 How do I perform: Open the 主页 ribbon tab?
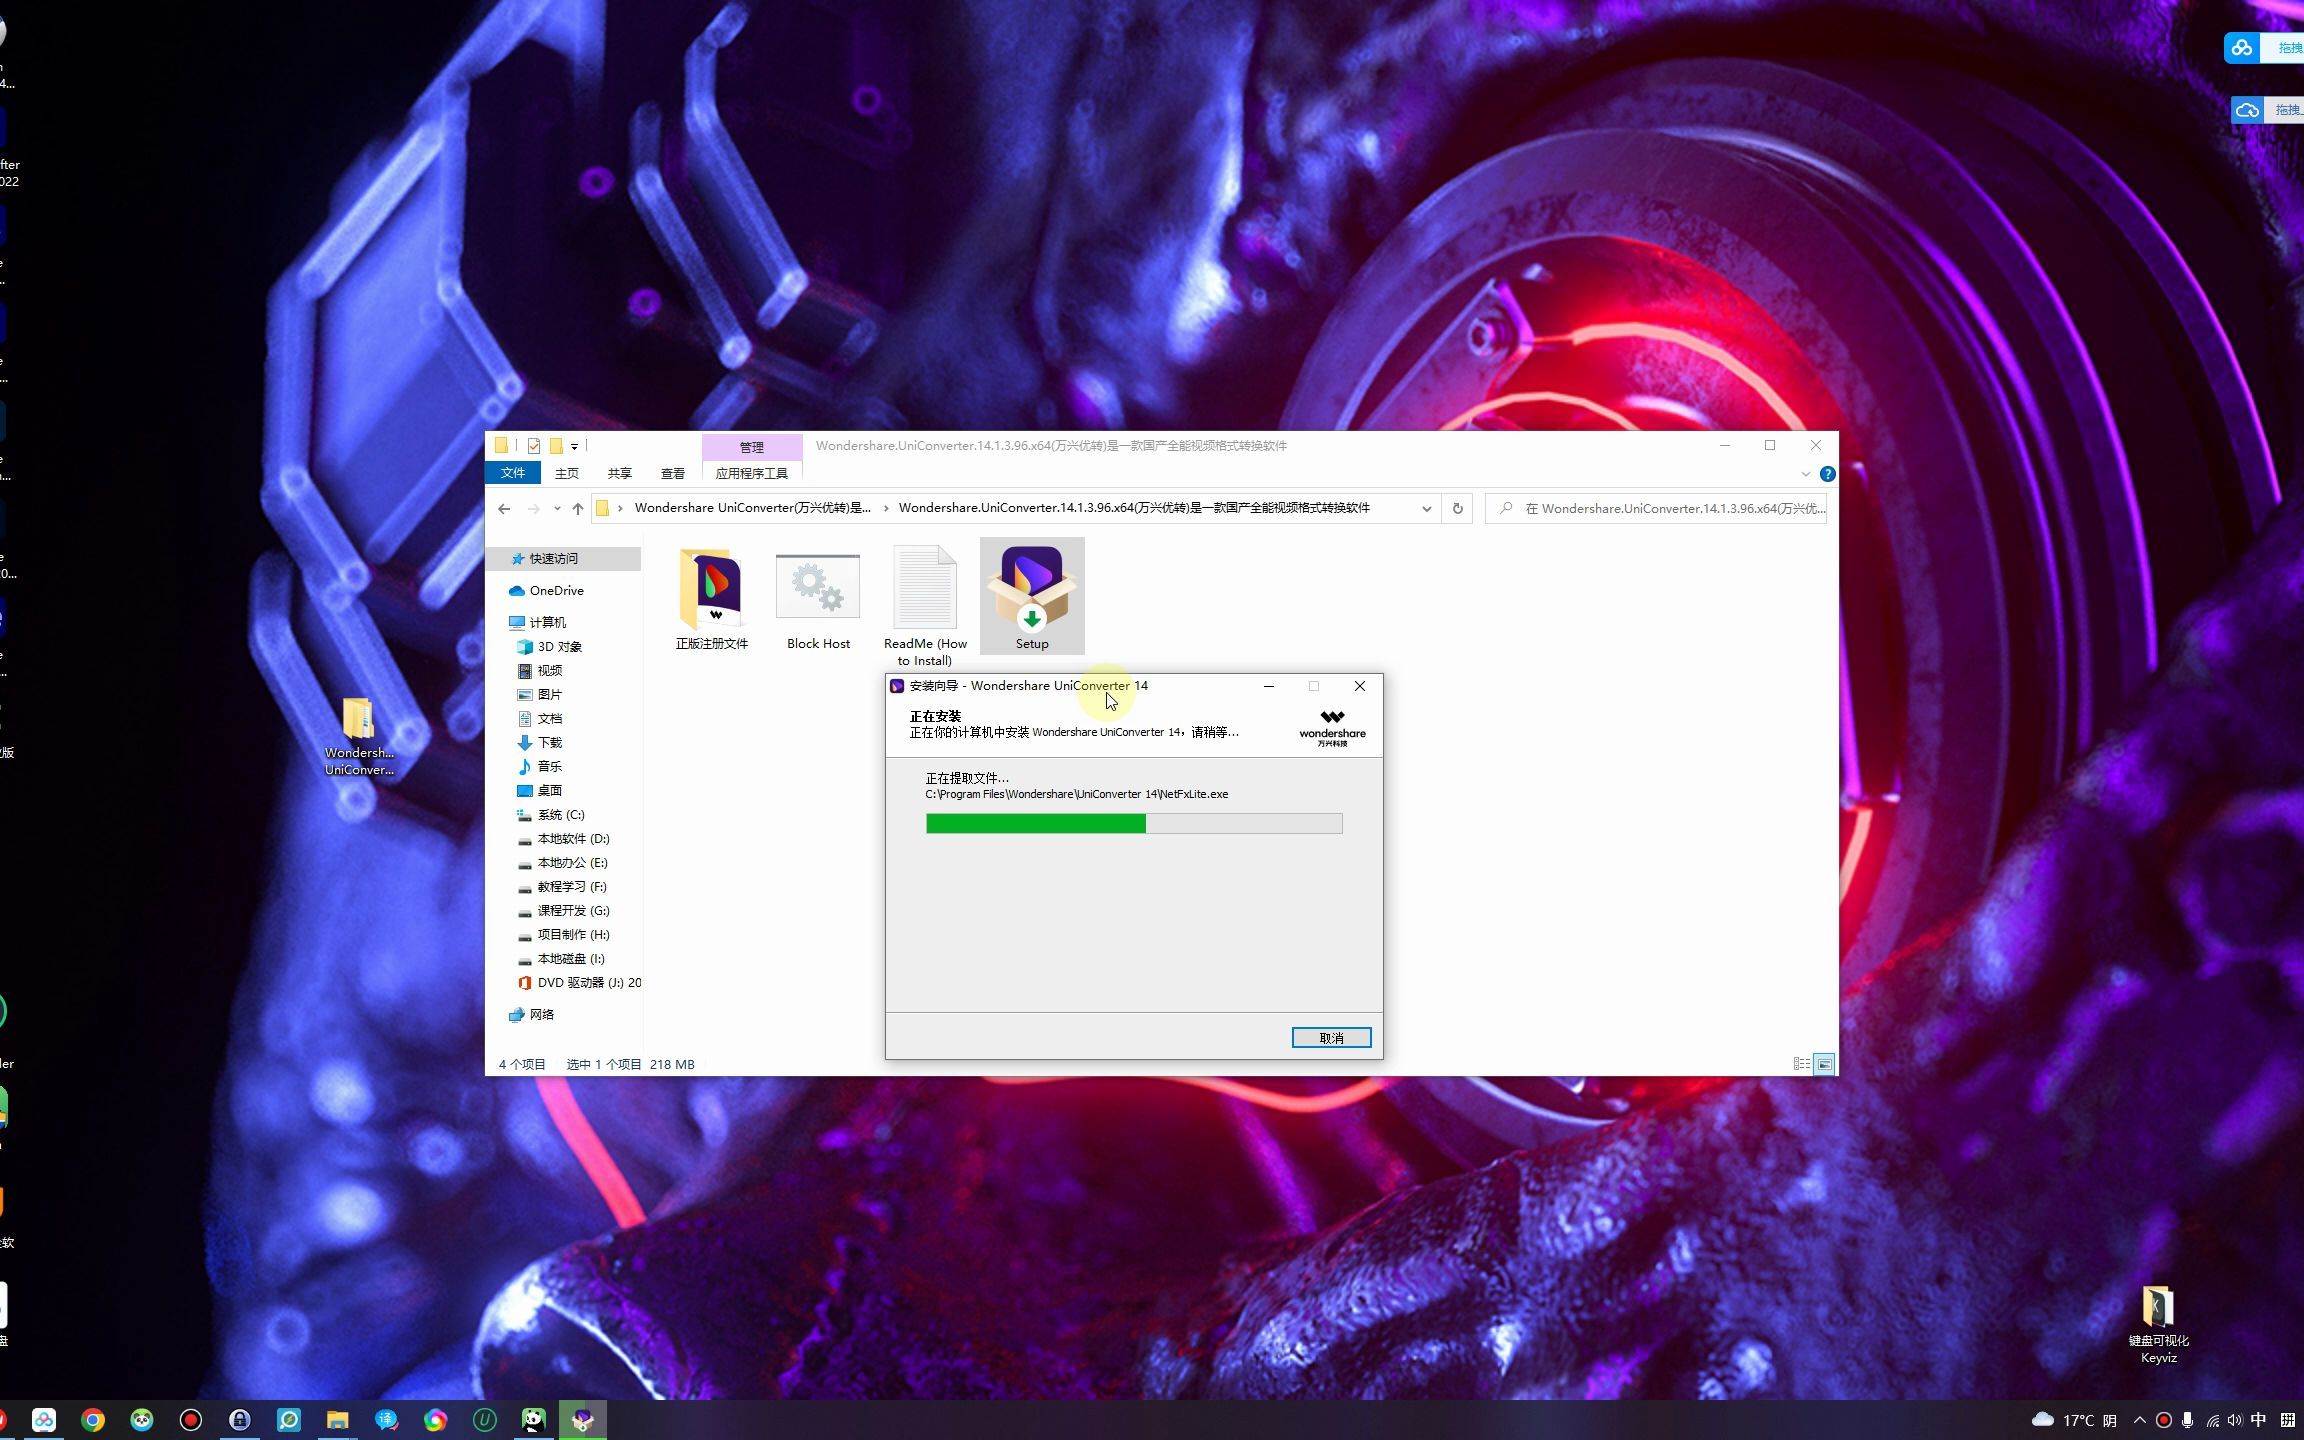tap(567, 473)
